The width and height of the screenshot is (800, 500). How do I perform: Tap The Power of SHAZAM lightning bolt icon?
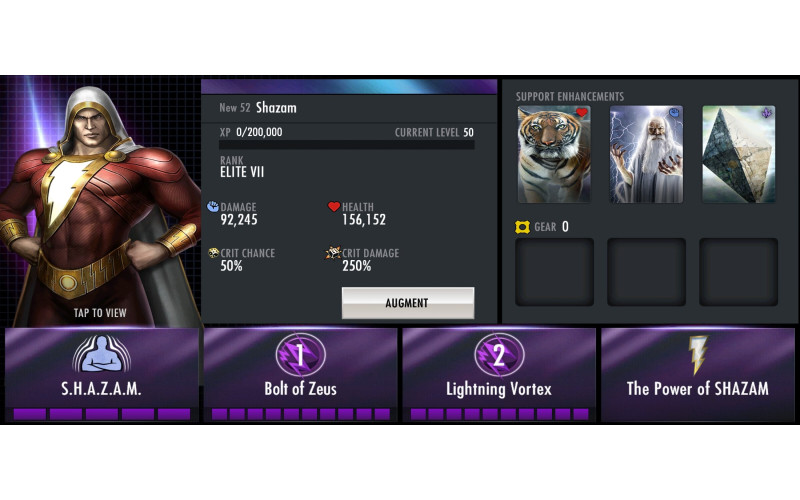coord(697,354)
